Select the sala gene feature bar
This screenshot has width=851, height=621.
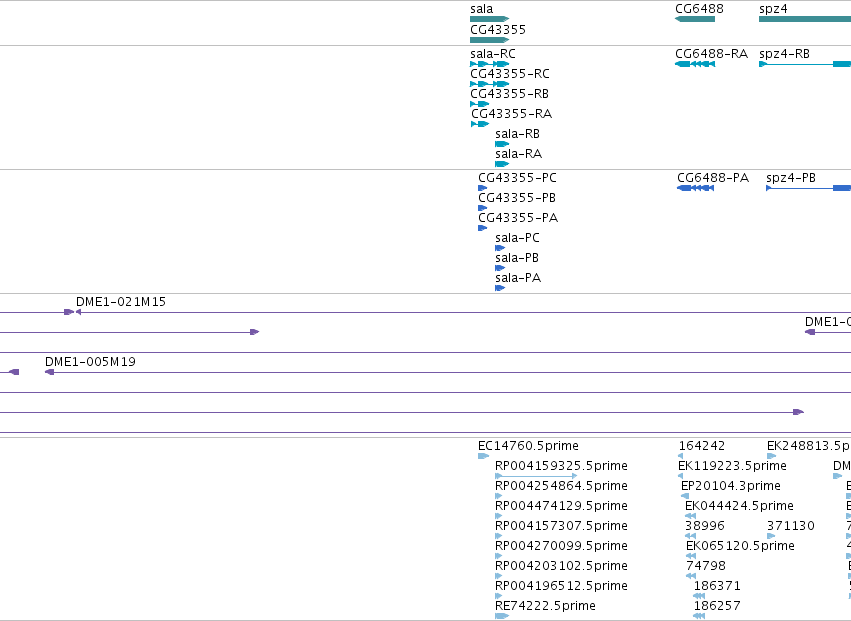coord(490,19)
